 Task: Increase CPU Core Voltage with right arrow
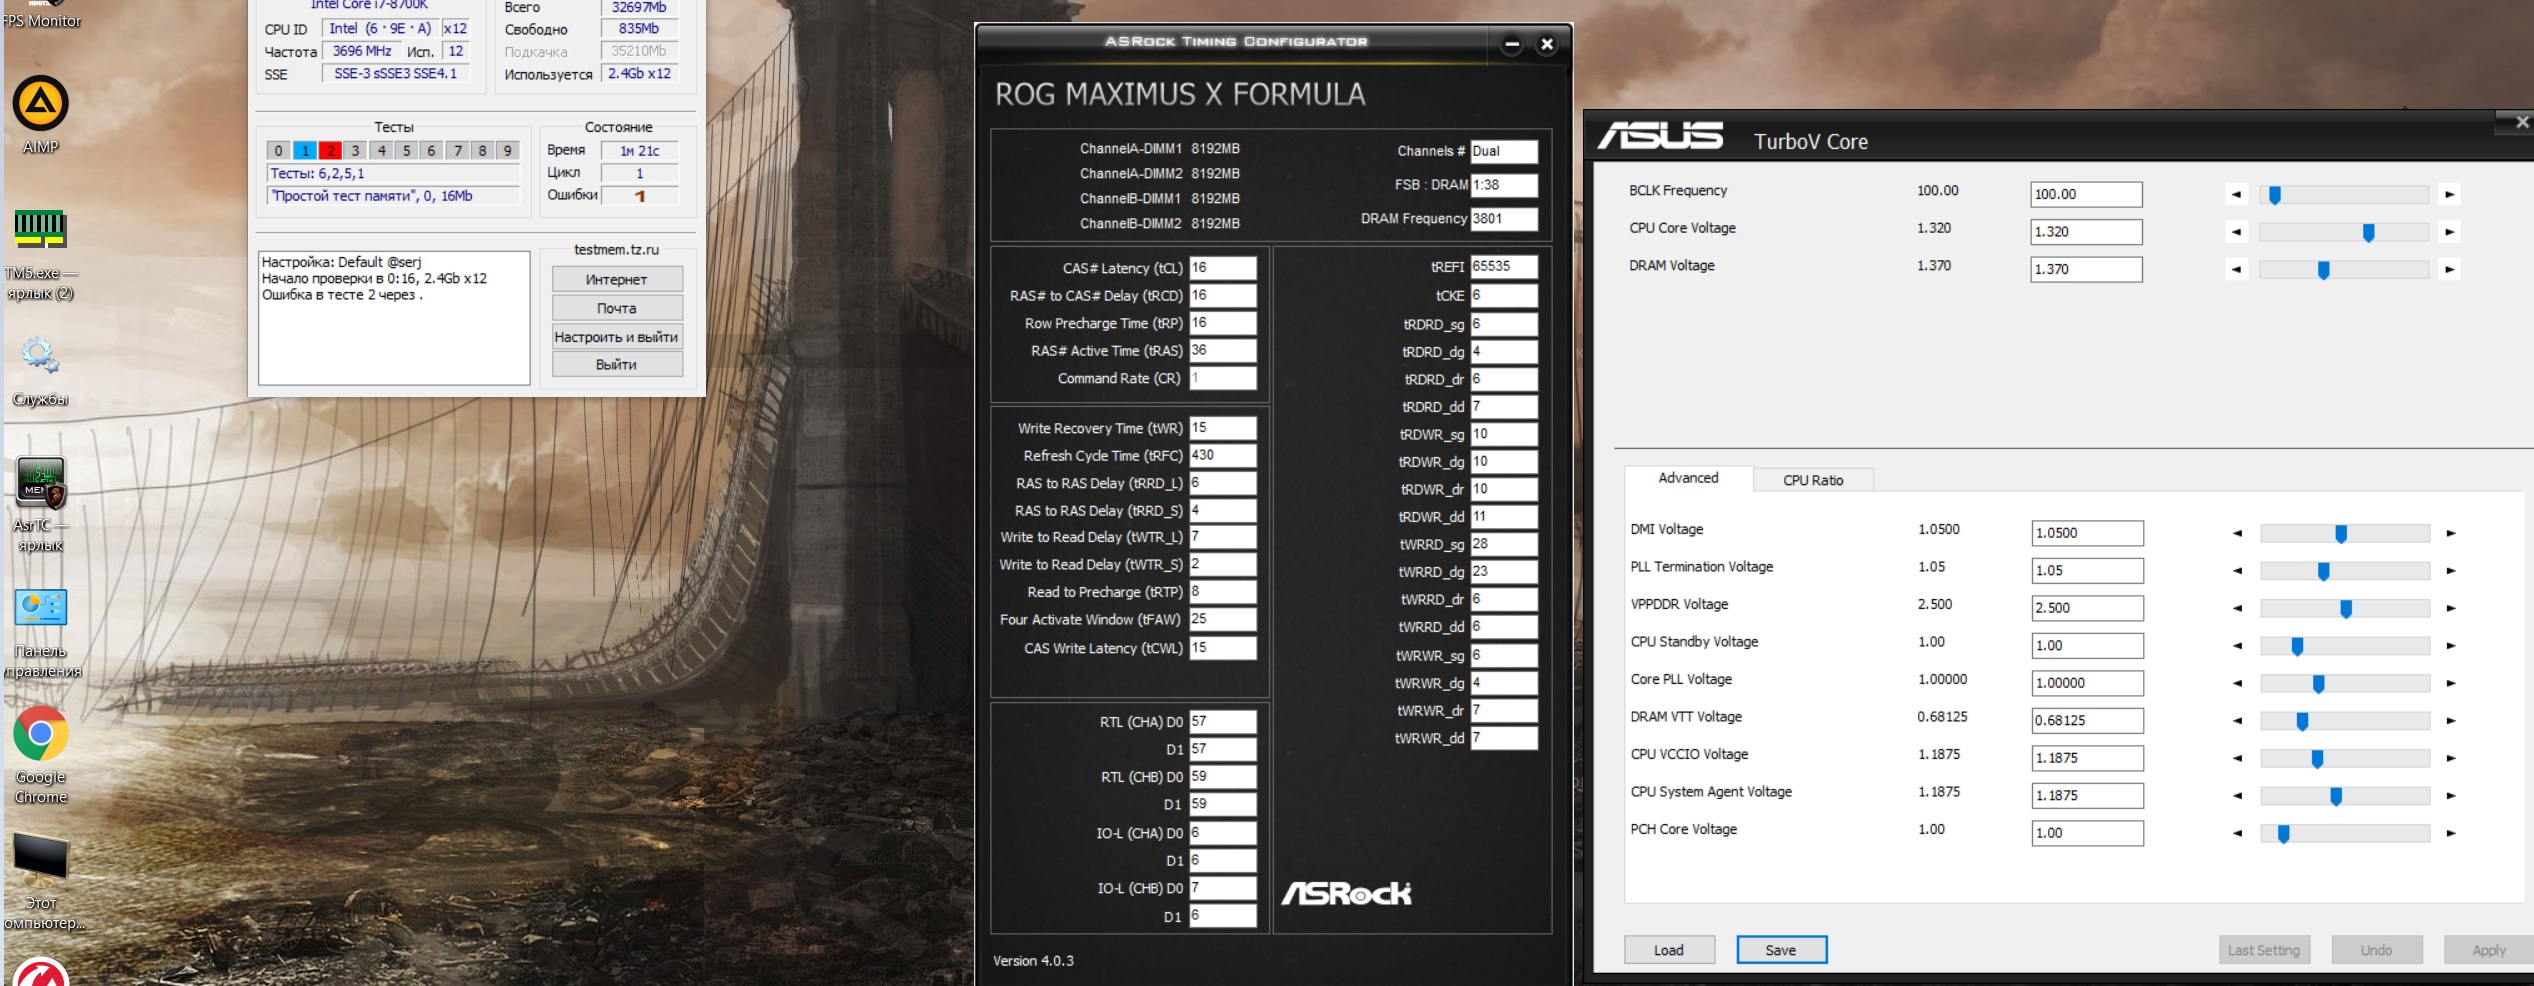(2450, 232)
